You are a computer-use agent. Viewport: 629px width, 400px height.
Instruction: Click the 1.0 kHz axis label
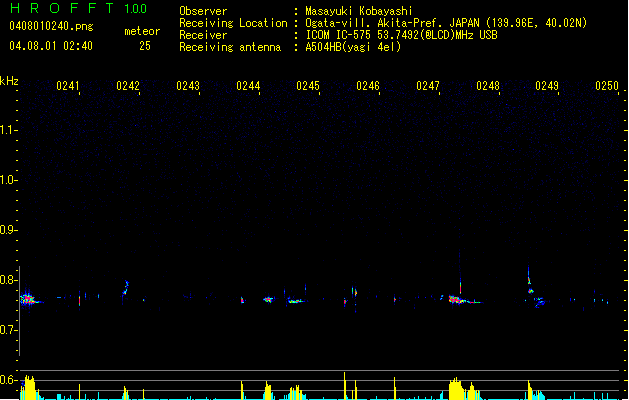pyautogui.click(x=8, y=180)
